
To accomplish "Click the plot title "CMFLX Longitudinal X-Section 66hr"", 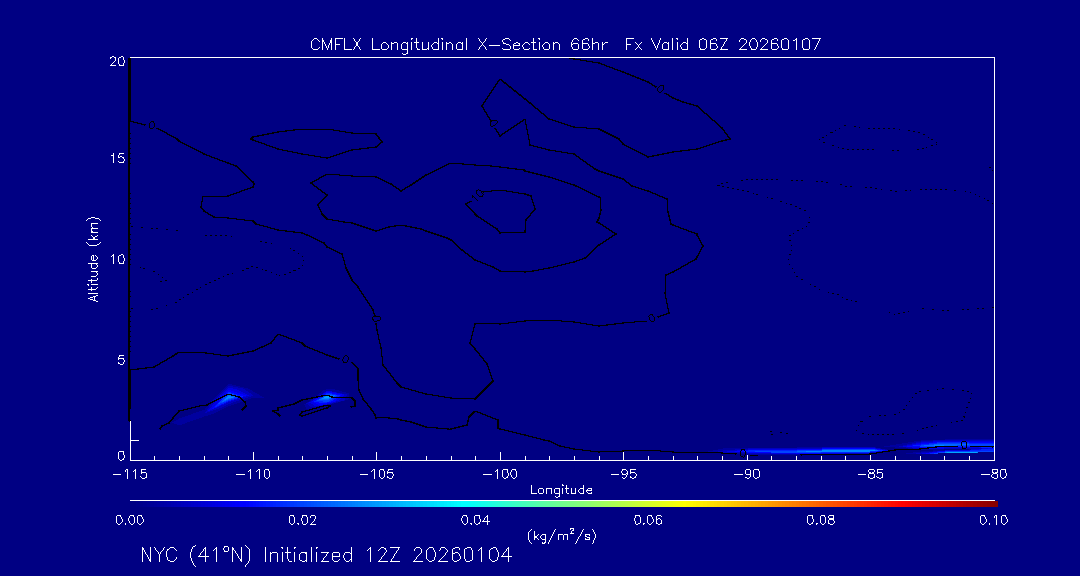I will pyautogui.click(x=459, y=45).
